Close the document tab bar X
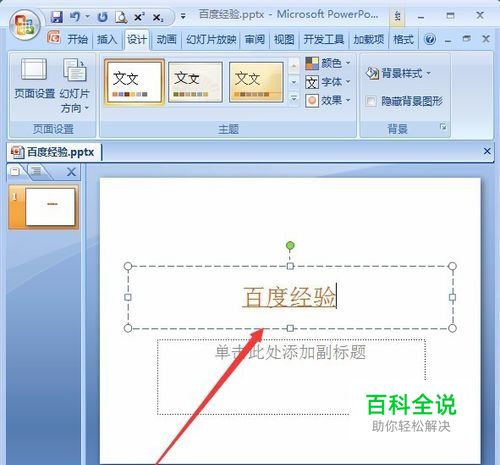The height and width of the screenshot is (465, 500). (x=487, y=151)
